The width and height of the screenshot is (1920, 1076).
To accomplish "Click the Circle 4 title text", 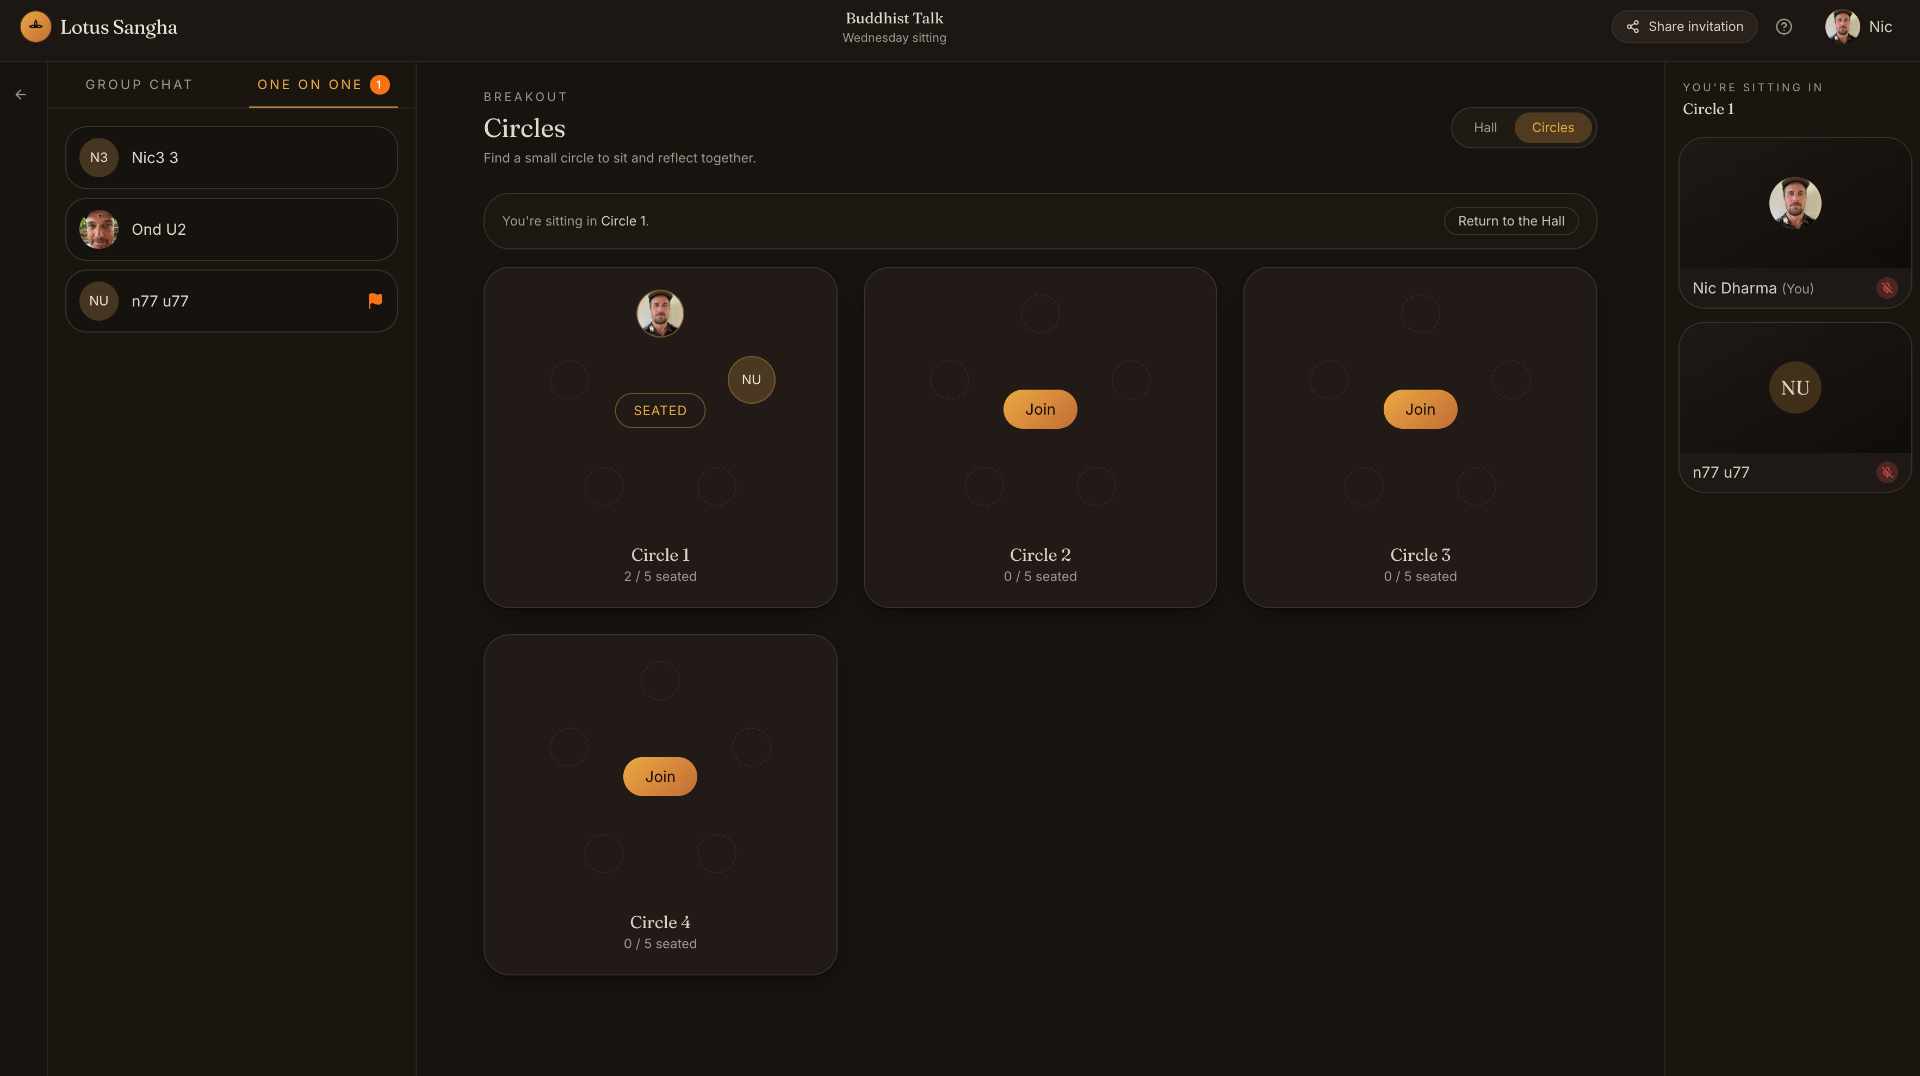I will point(660,923).
